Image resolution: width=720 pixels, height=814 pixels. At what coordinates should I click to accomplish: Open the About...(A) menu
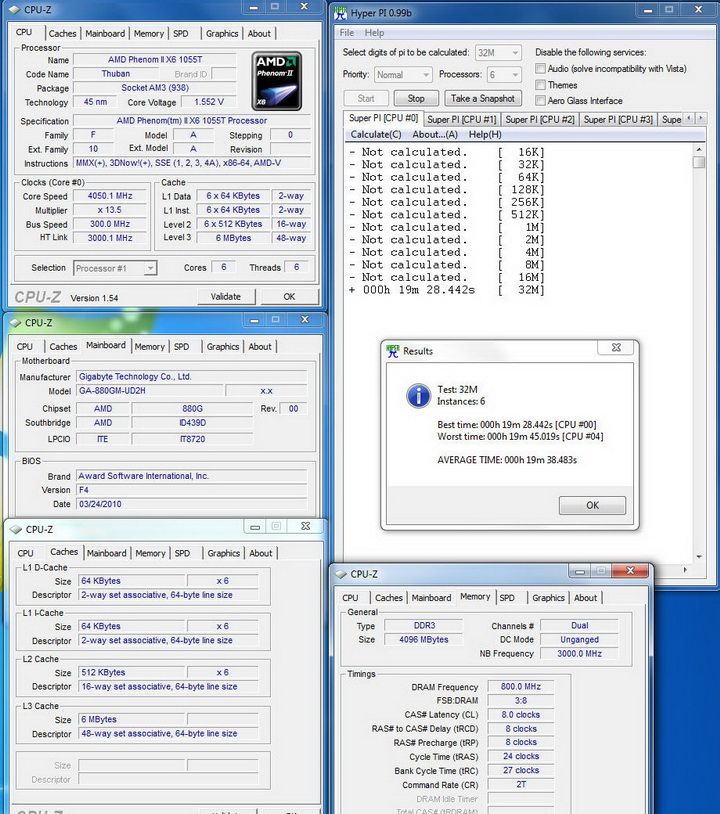435,134
